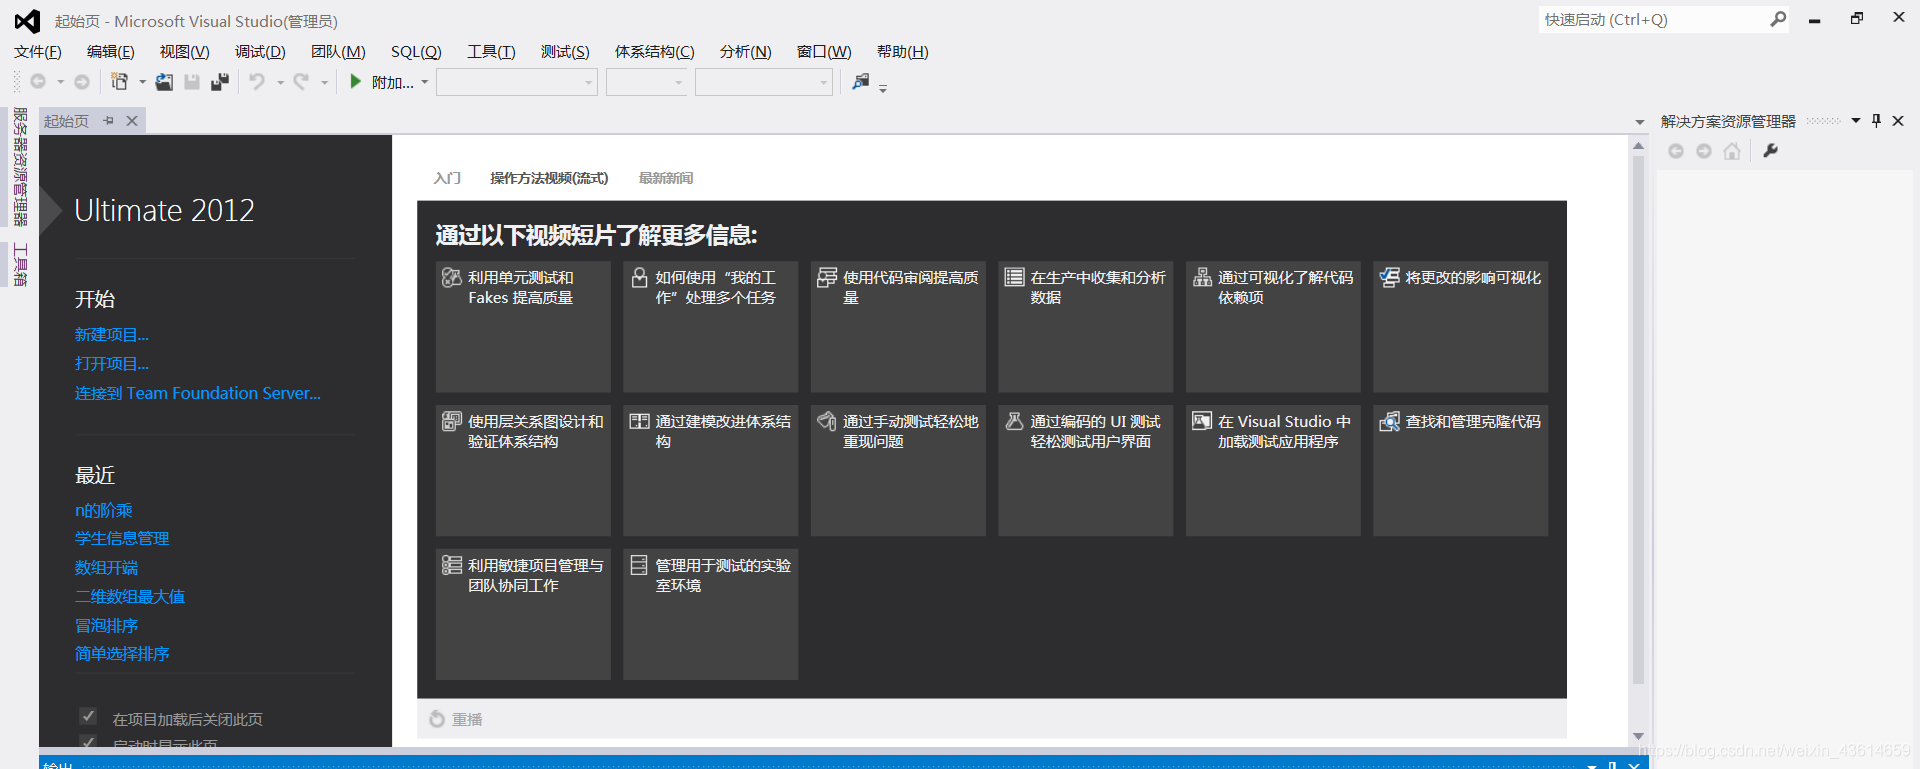Screen dimensions: 1920x769
Task: Open the 工具(T) menu
Action: point(491,52)
